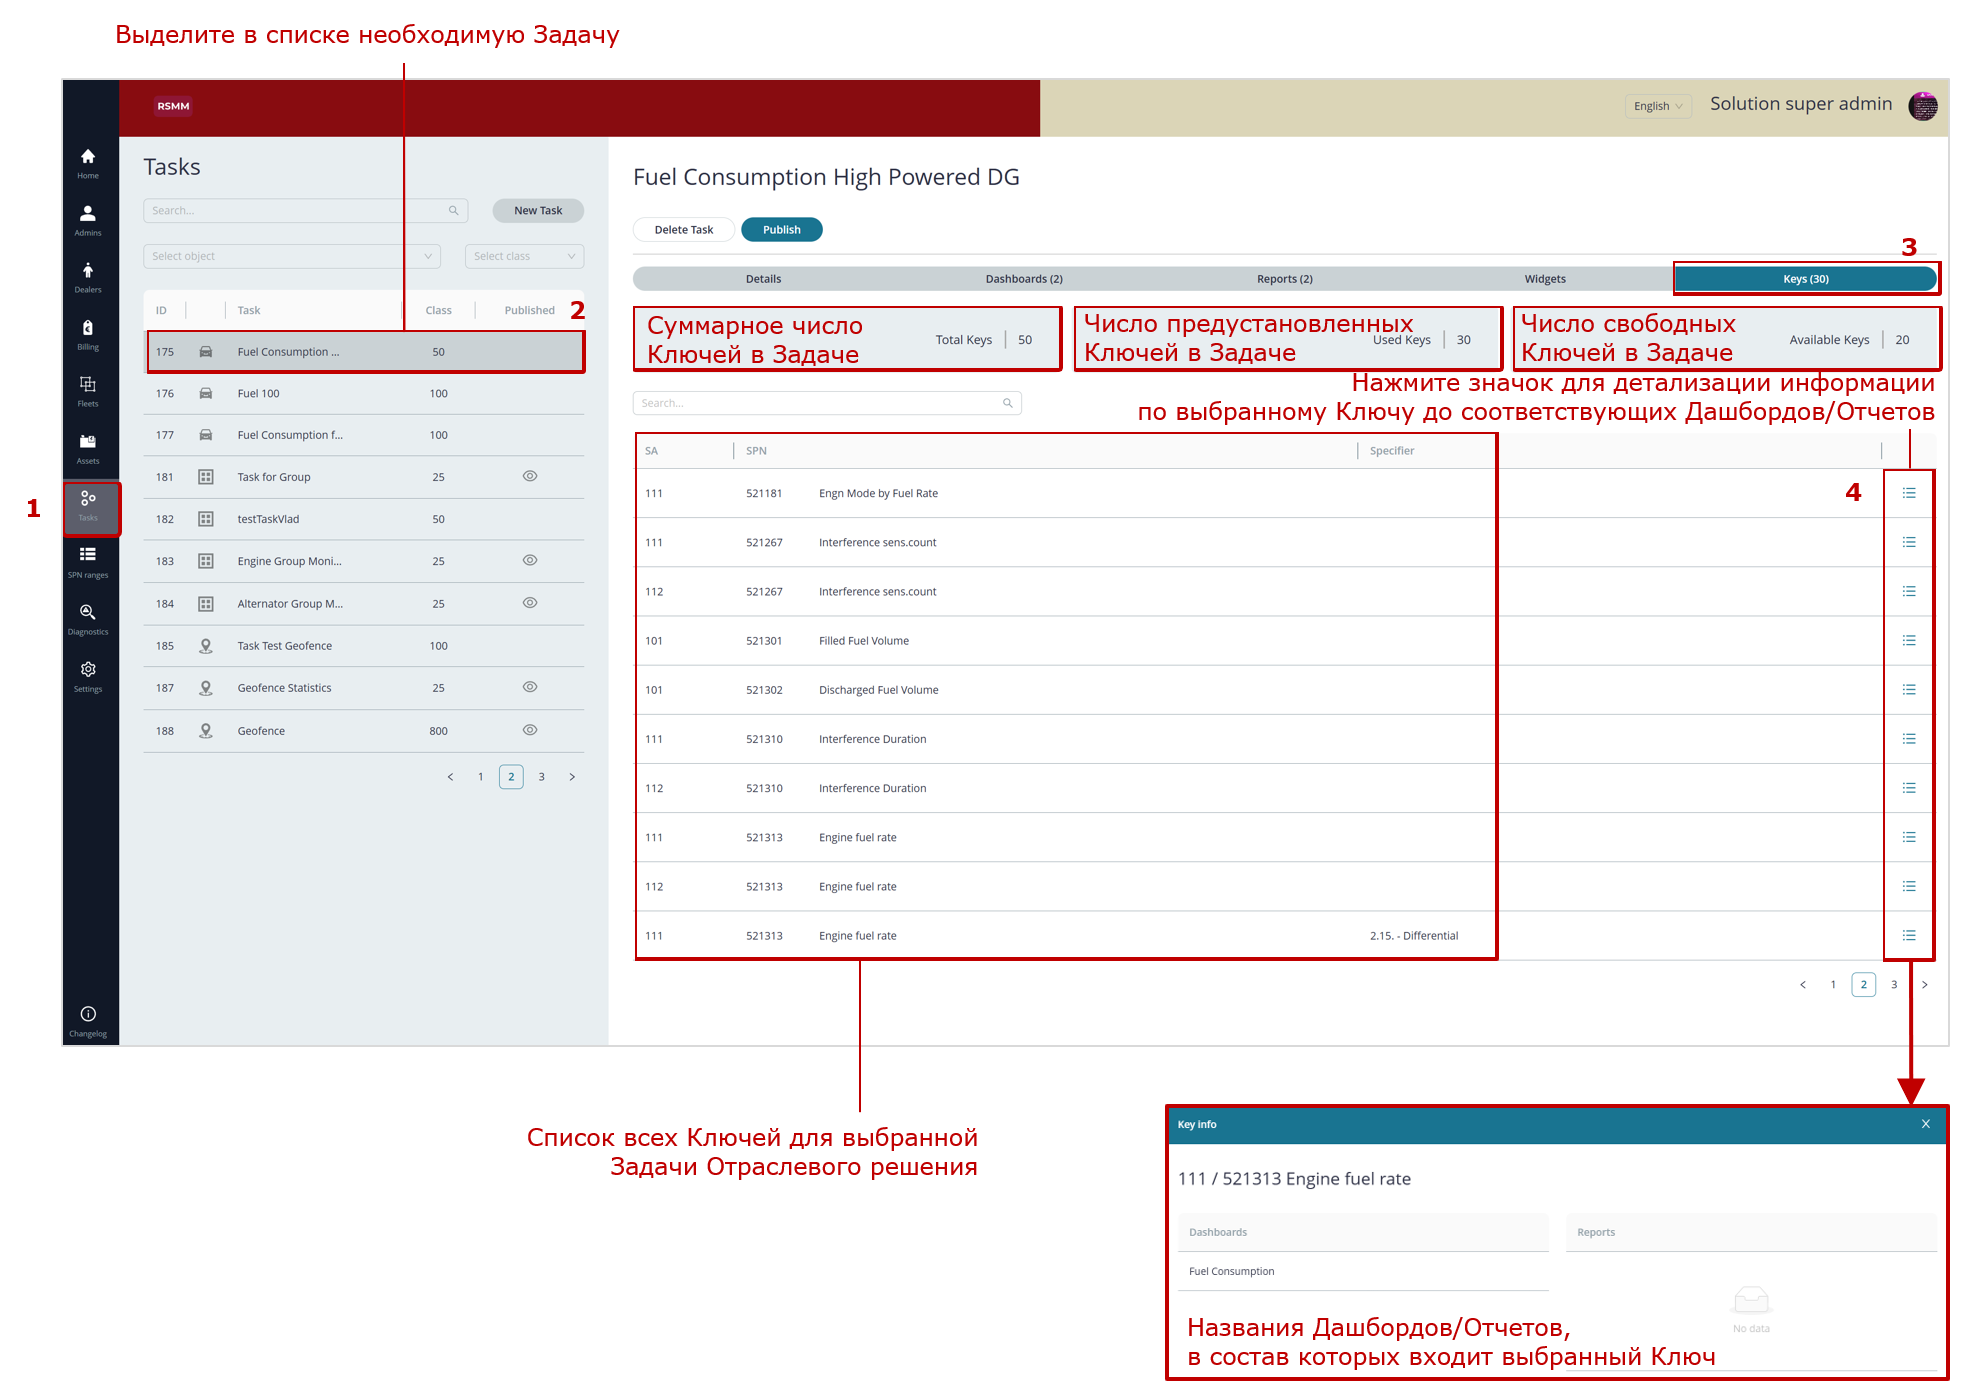Screen dimensions: 1968x1400
Task: Click the Delete Task button
Action: [x=684, y=230]
